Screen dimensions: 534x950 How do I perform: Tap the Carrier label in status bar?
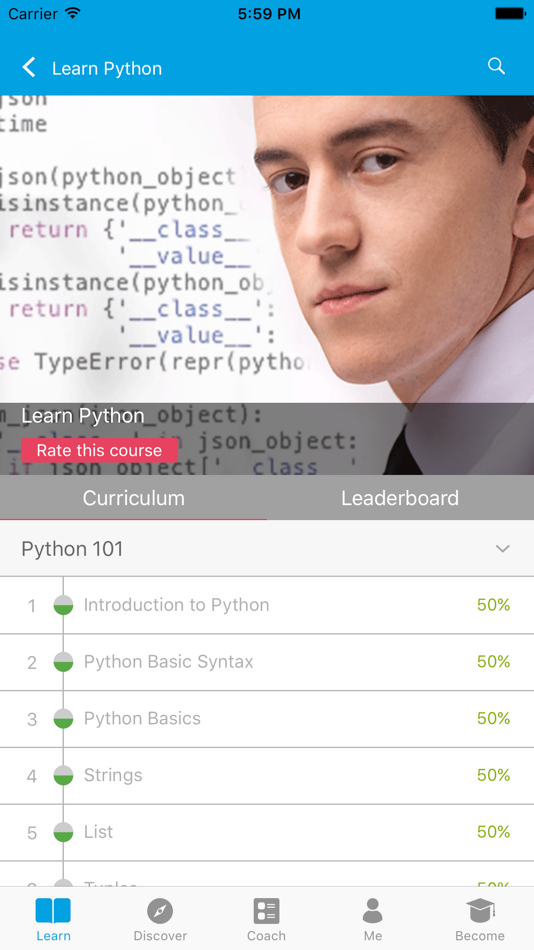[33, 13]
